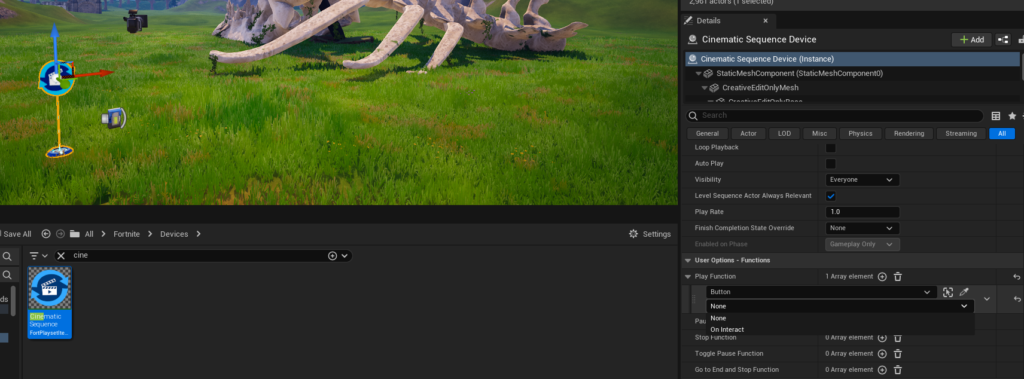Open property matrix table icon in Details
This screenshot has width=1024, height=379.
coord(995,116)
